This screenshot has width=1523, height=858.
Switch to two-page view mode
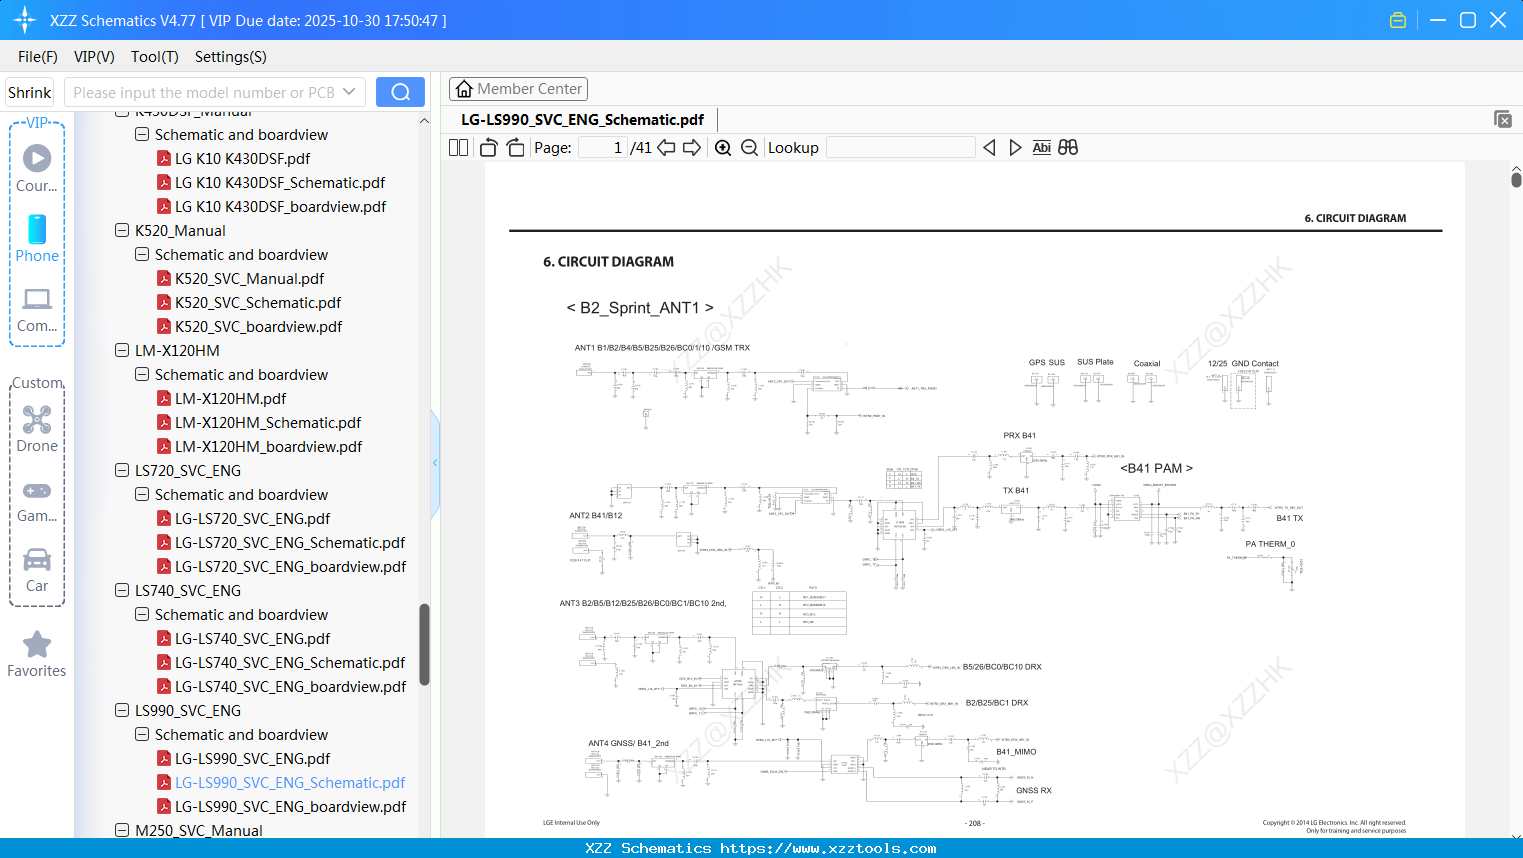(457, 147)
